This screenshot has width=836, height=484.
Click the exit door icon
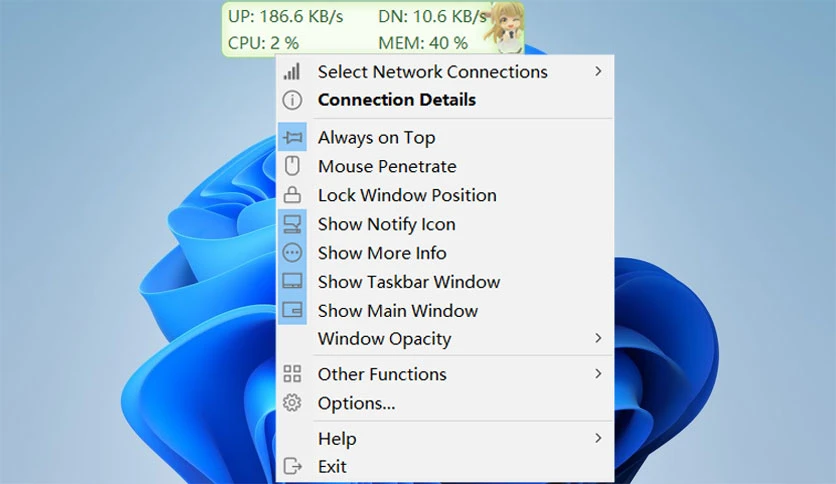(x=292, y=466)
